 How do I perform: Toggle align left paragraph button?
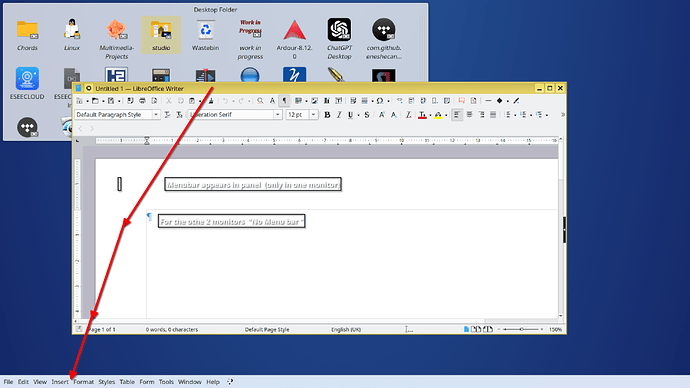[x=457, y=115]
